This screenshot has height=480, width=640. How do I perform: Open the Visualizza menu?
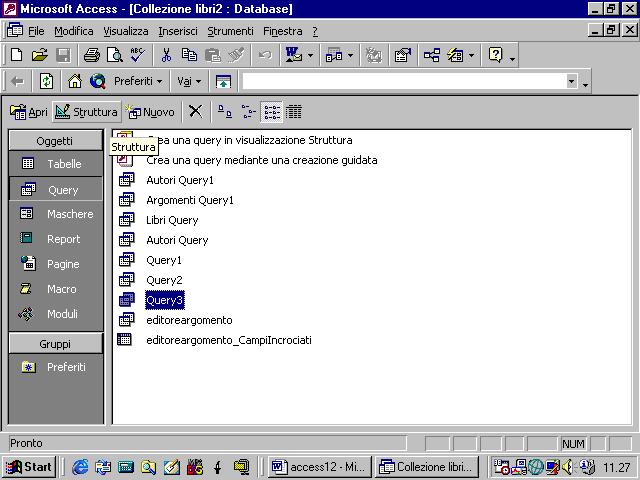pos(126,31)
